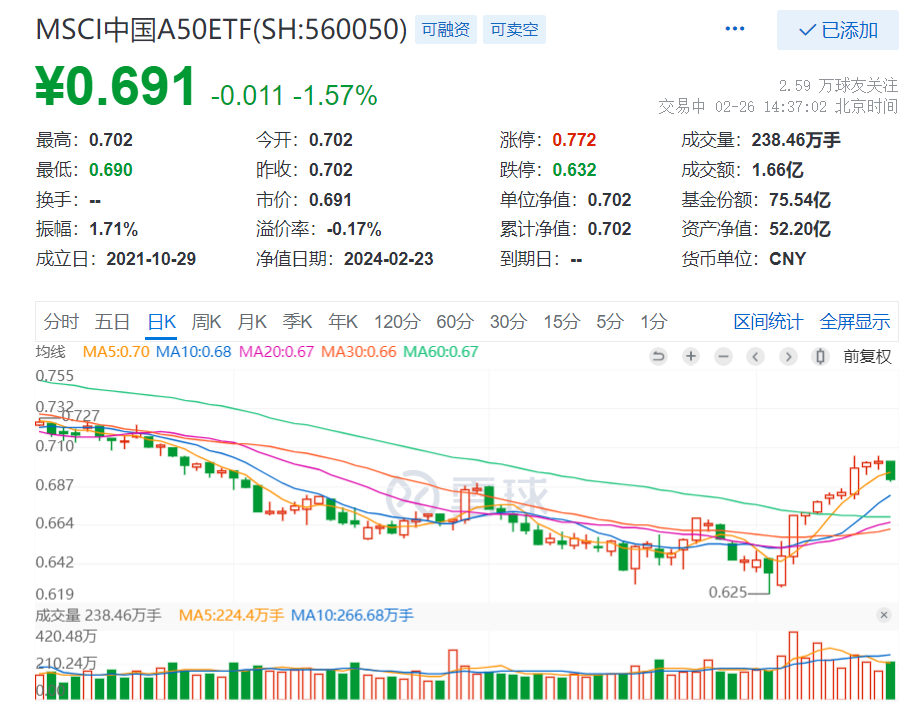The width and height of the screenshot is (923, 702).
Task: Click the MSCI中国A50ETF(SH:560050) title
Action: point(221,29)
